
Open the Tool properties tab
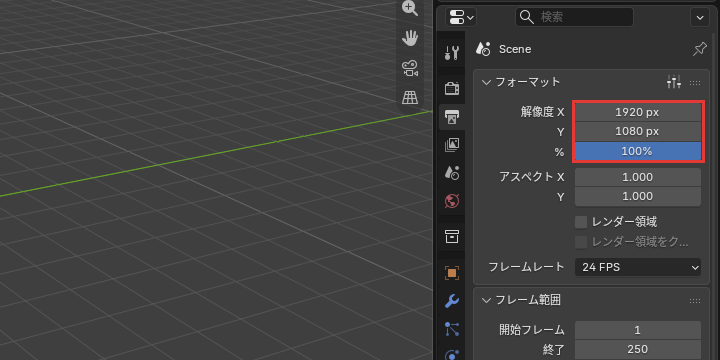pos(452,53)
